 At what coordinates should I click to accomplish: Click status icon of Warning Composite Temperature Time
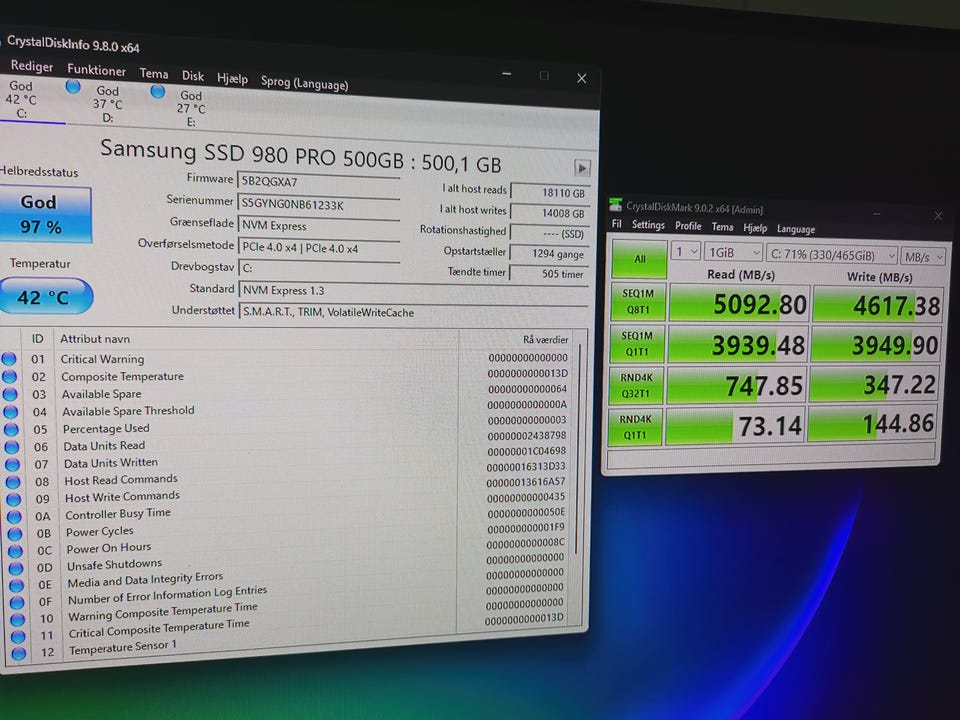[x=18, y=620]
